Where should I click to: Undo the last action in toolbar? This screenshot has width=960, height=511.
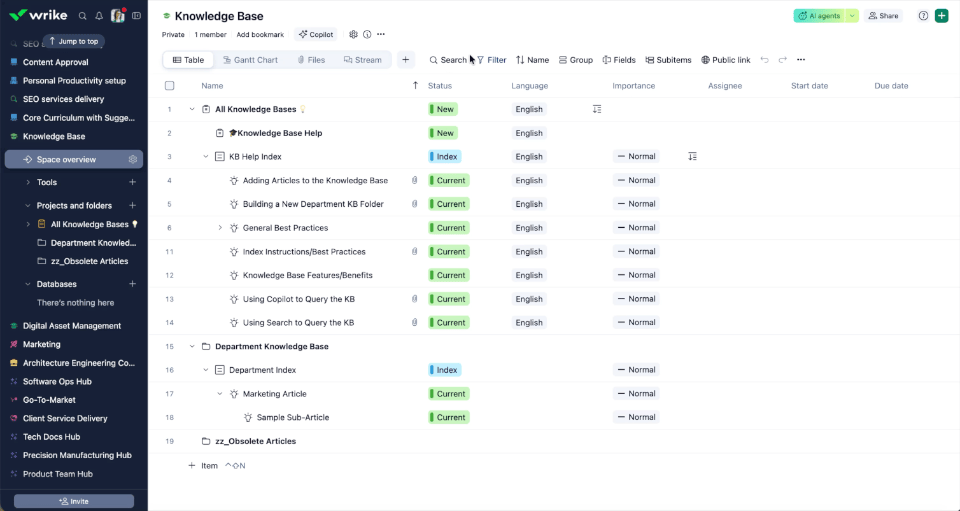point(764,60)
